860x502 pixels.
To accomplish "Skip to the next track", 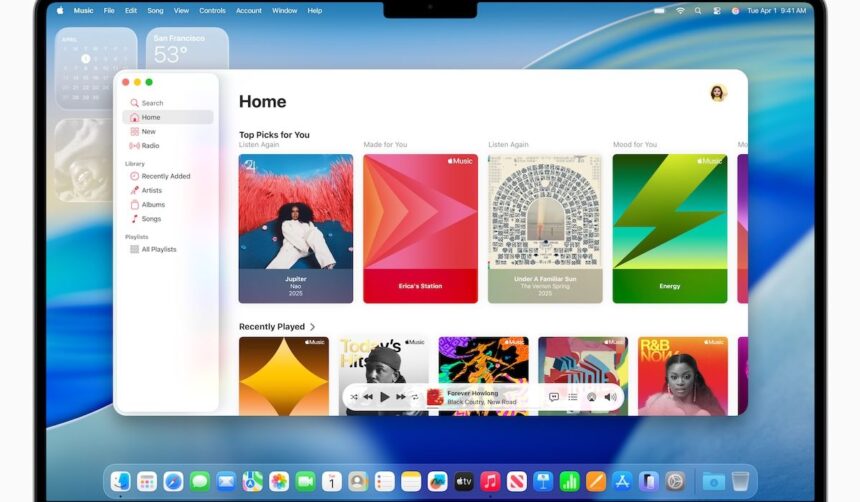I will click(x=401, y=397).
